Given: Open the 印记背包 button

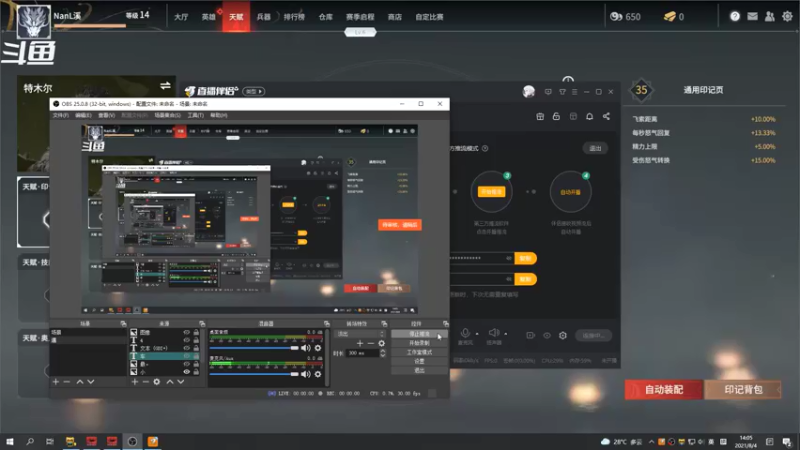Looking at the screenshot, I should 743,390.
